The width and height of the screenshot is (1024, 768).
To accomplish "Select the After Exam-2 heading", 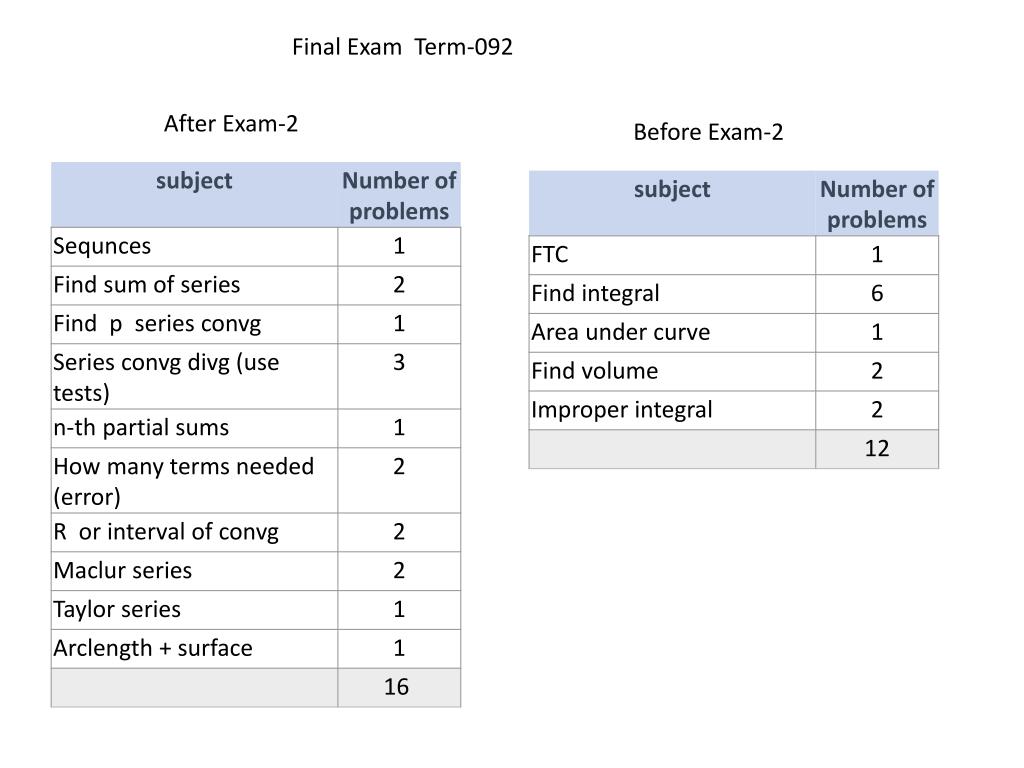I will coord(231,123).
